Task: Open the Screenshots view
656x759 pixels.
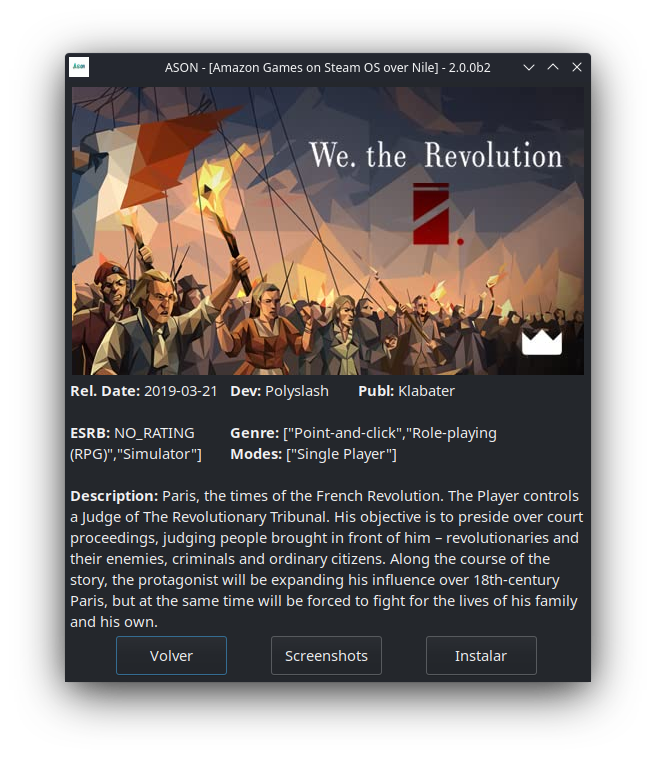Action: coord(326,655)
